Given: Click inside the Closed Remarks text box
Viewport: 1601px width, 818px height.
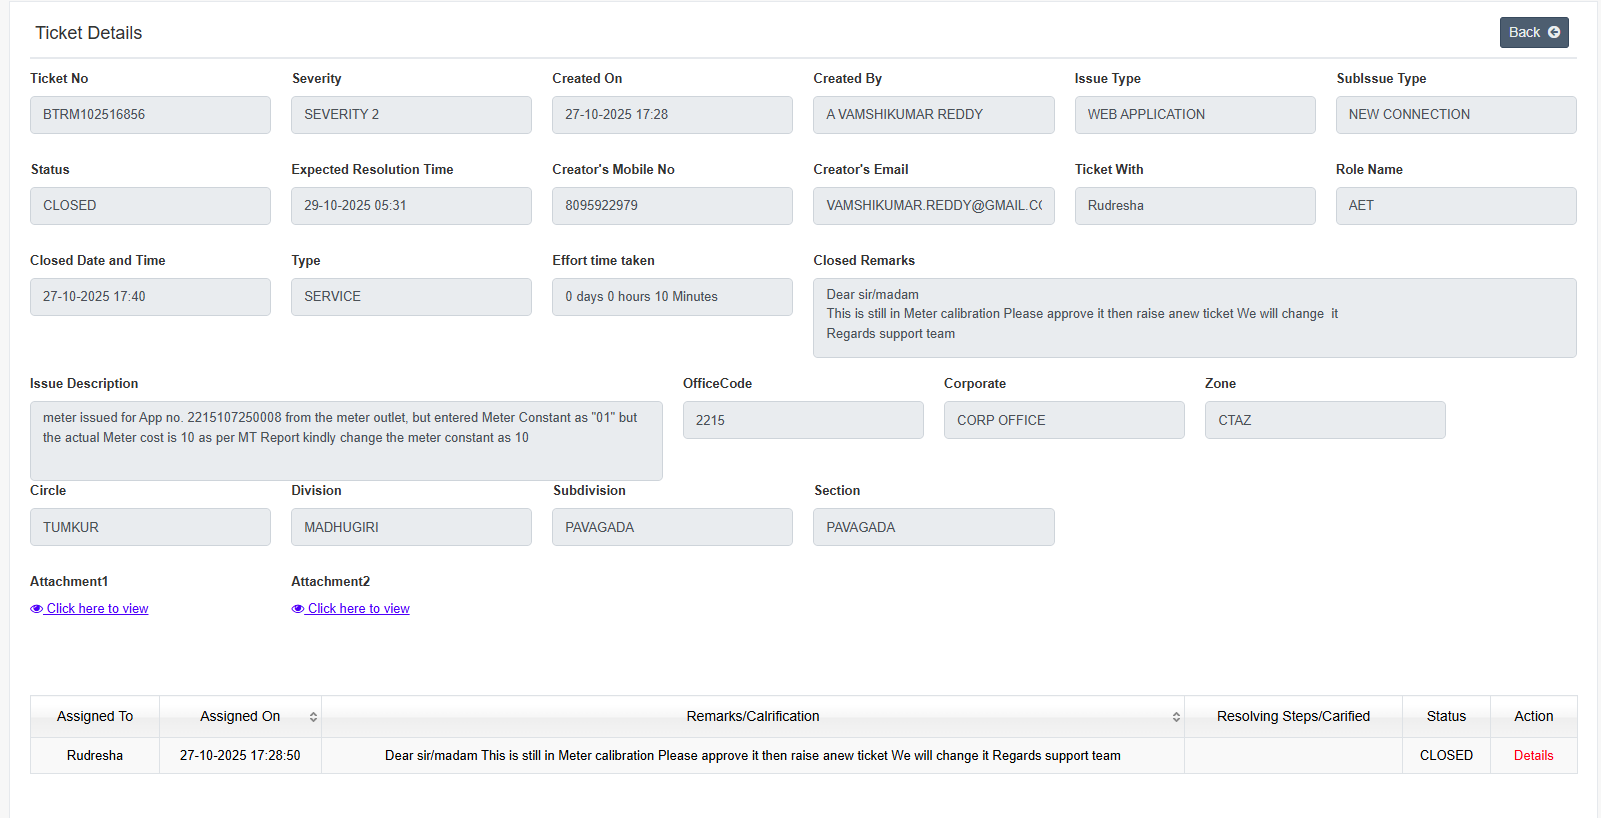Looking at the screenshot, I should click(1194, 318).
